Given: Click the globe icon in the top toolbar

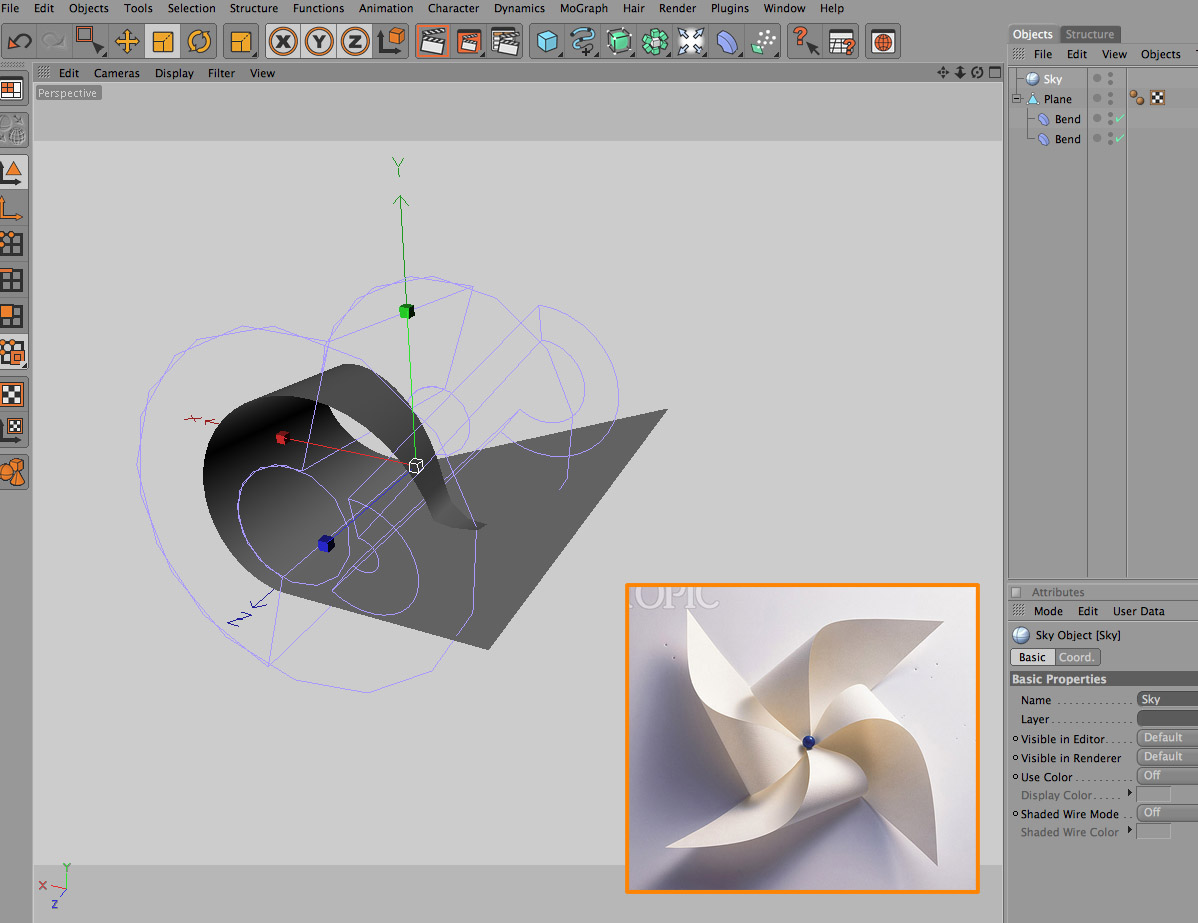Looking at the screenshot, I should click(883, 41).
